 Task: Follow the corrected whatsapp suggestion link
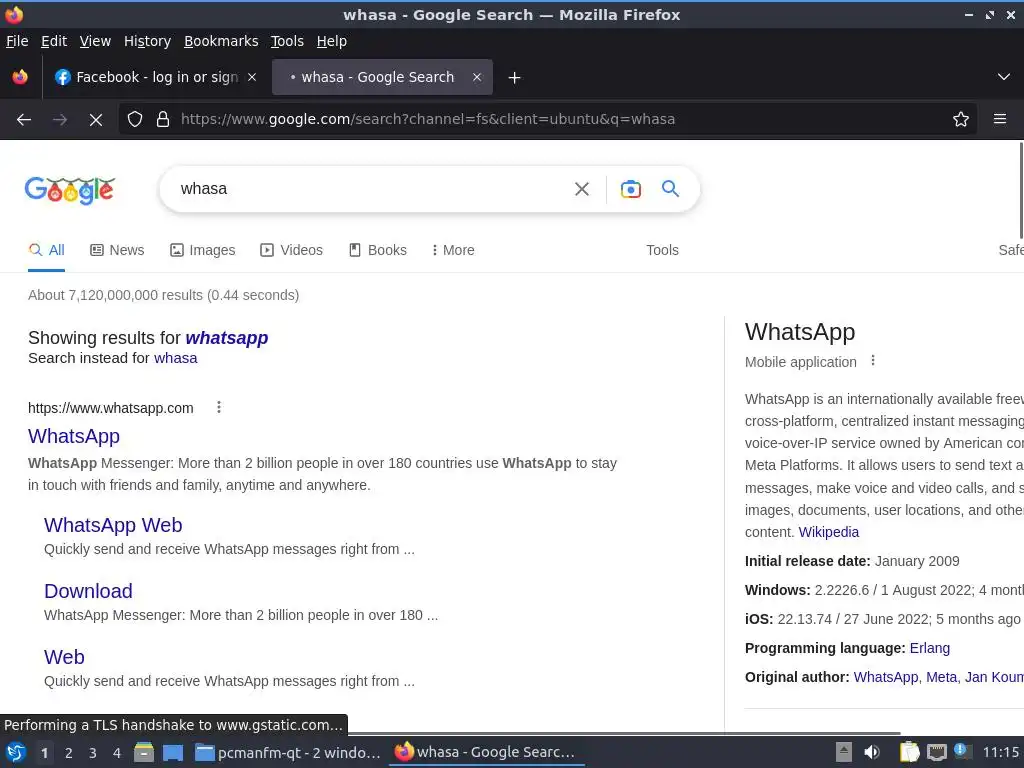227,338
